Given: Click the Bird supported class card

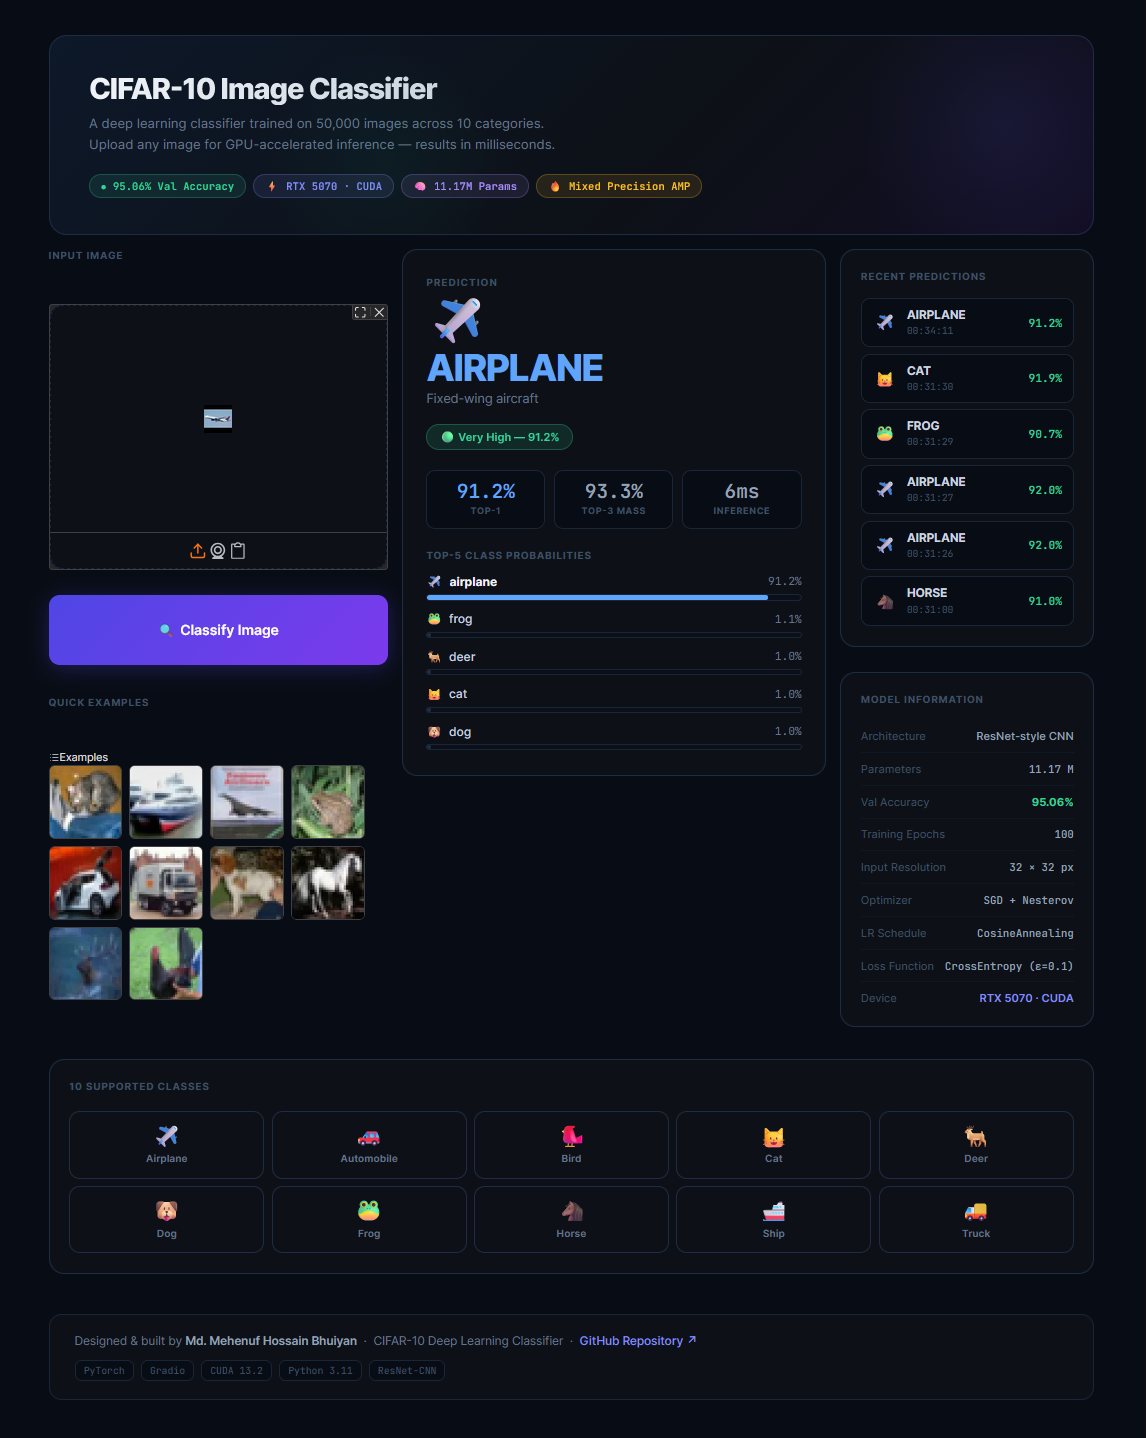Looking at the screenshot, I should [571, 1145].
